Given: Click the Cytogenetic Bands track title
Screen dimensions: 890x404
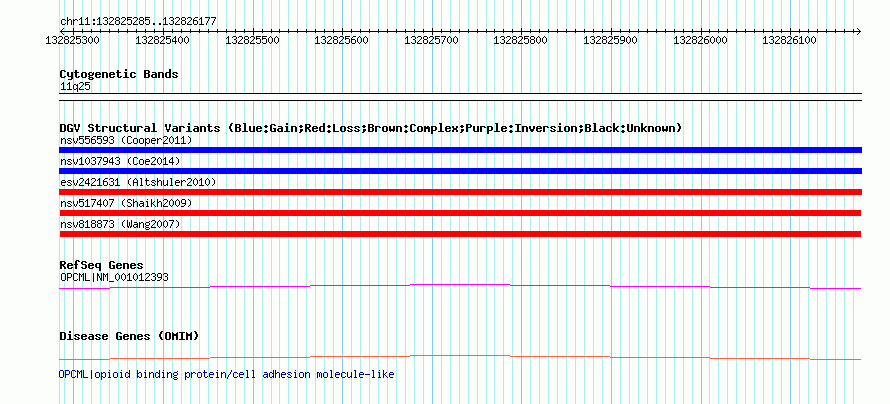Looking at the screenshot, I should 119,74.
